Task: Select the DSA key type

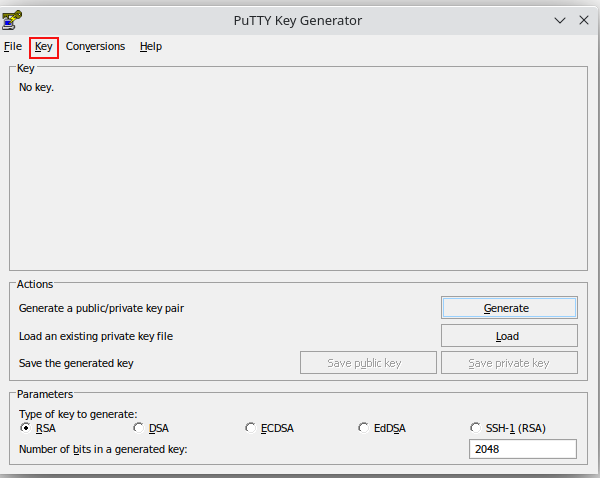Action: click(151, 428)
